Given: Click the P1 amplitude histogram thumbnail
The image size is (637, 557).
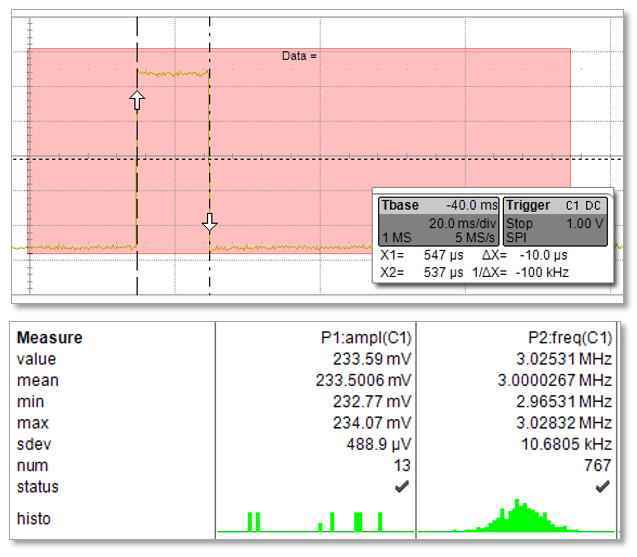Looking at the screenshot, I should (315, 522).
